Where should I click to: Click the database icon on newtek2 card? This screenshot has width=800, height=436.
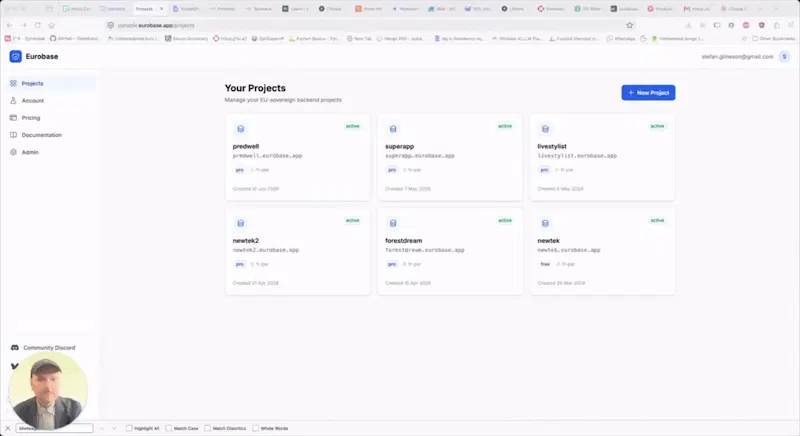(x=241, y=223)
